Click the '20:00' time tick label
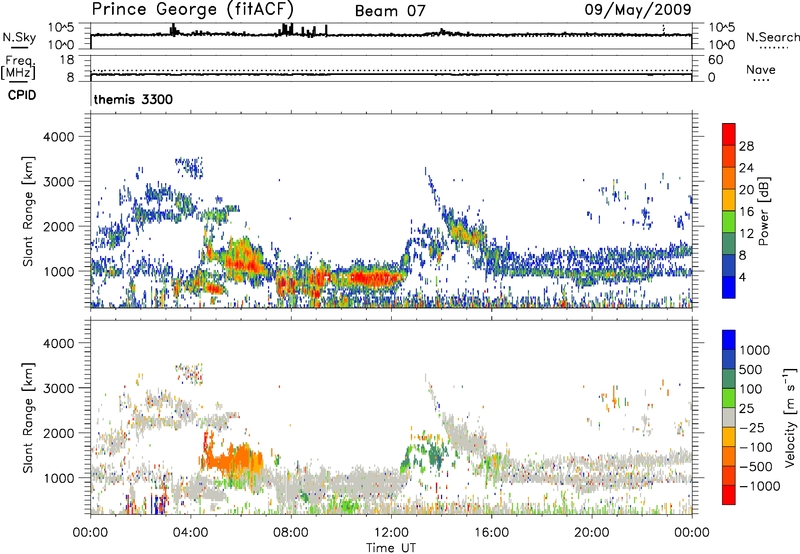Image resolution: width=800 pixels, height=554 pixels. pos(591,533)
